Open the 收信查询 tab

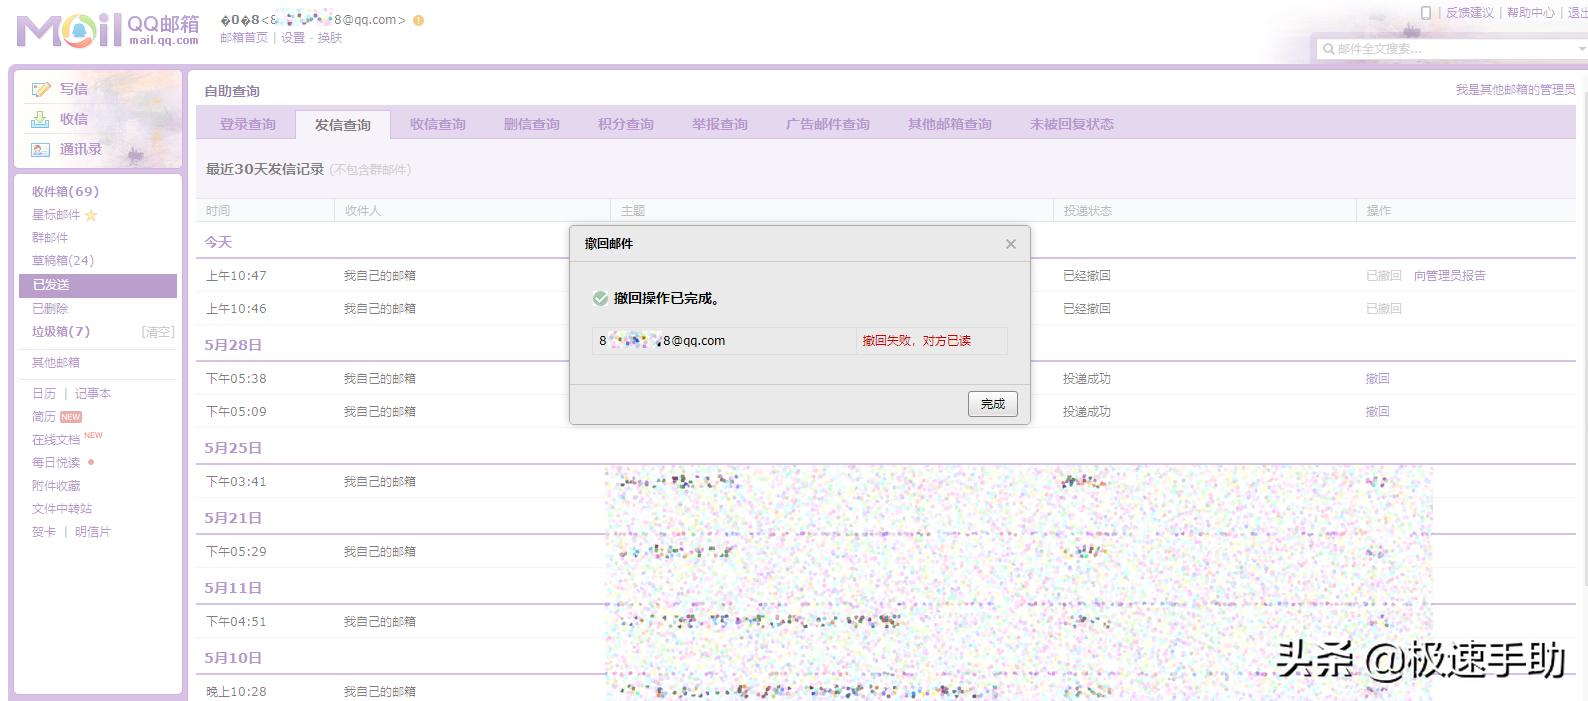click(x=438, y=124)
